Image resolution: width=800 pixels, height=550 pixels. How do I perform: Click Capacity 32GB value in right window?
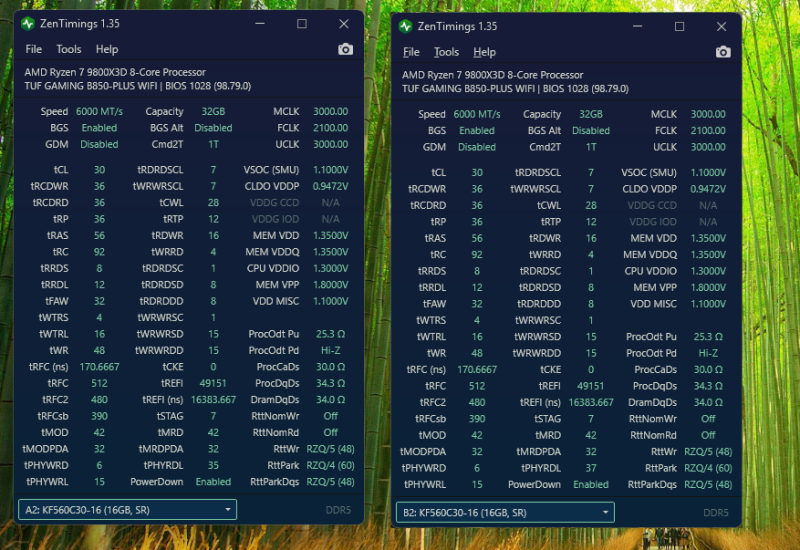point(591,114)
